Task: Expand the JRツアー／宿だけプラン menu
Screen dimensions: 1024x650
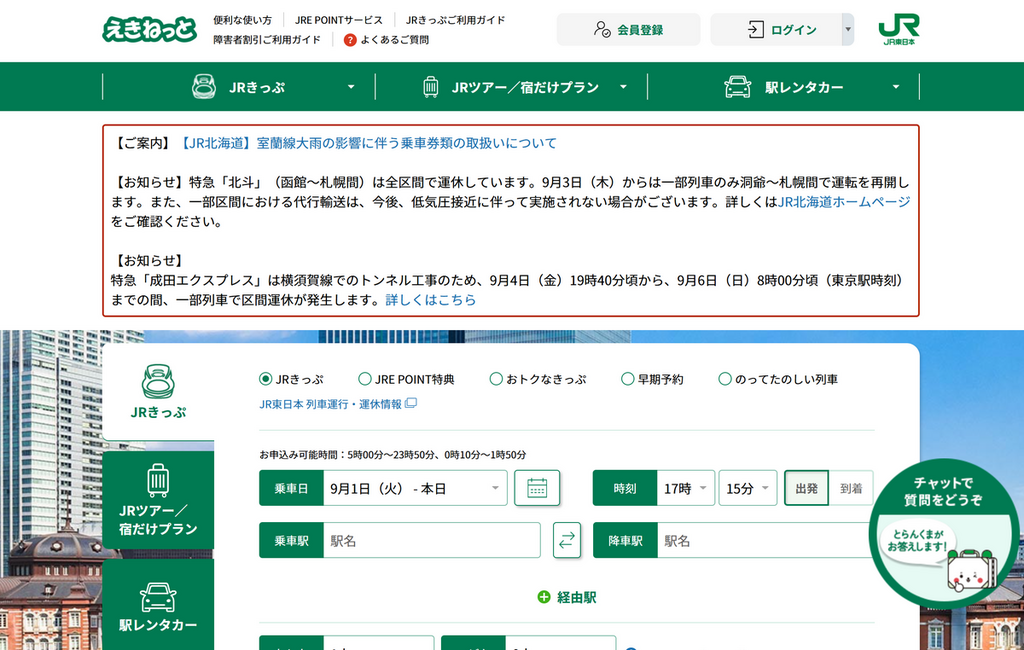Action: [623, 87]
